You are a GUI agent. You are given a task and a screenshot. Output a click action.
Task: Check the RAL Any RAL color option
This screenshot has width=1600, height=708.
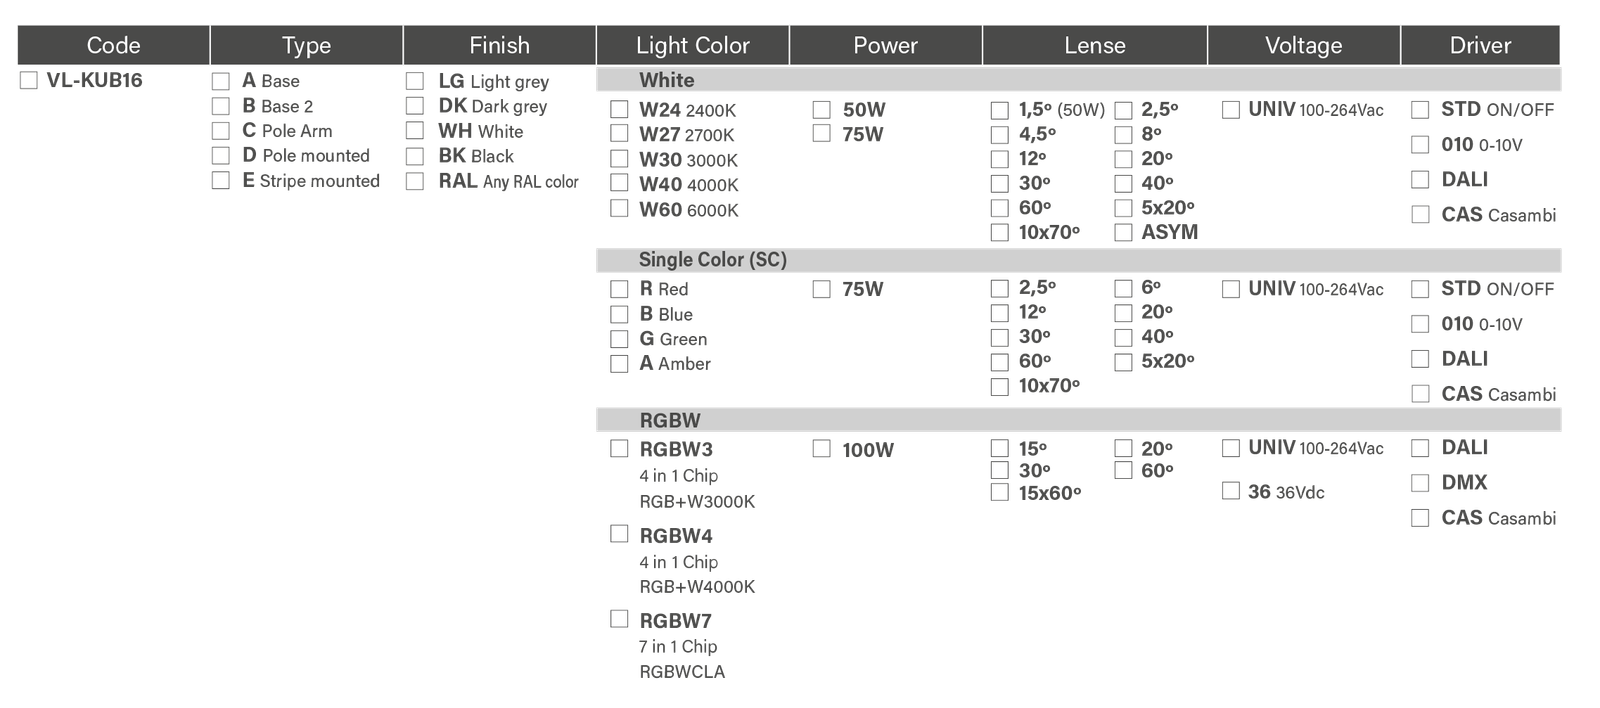(x=415, y=181)
